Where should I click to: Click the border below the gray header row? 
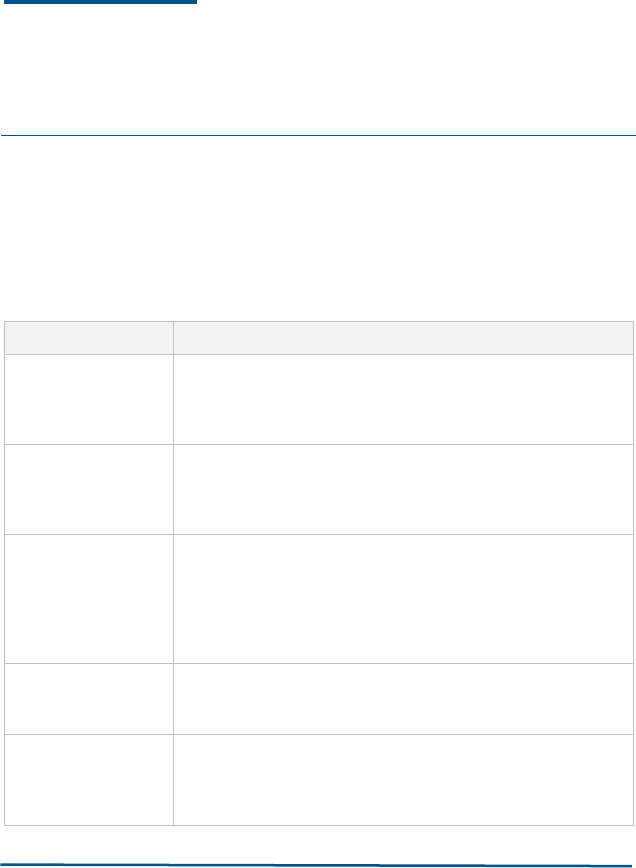[x=318, y=354]
